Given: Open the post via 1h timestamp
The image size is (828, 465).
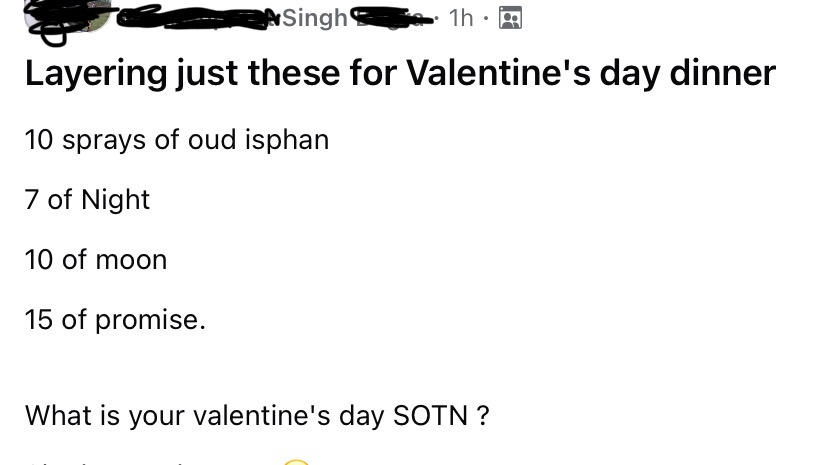Looking at the screenshot, I should click(x=461, y=18).
